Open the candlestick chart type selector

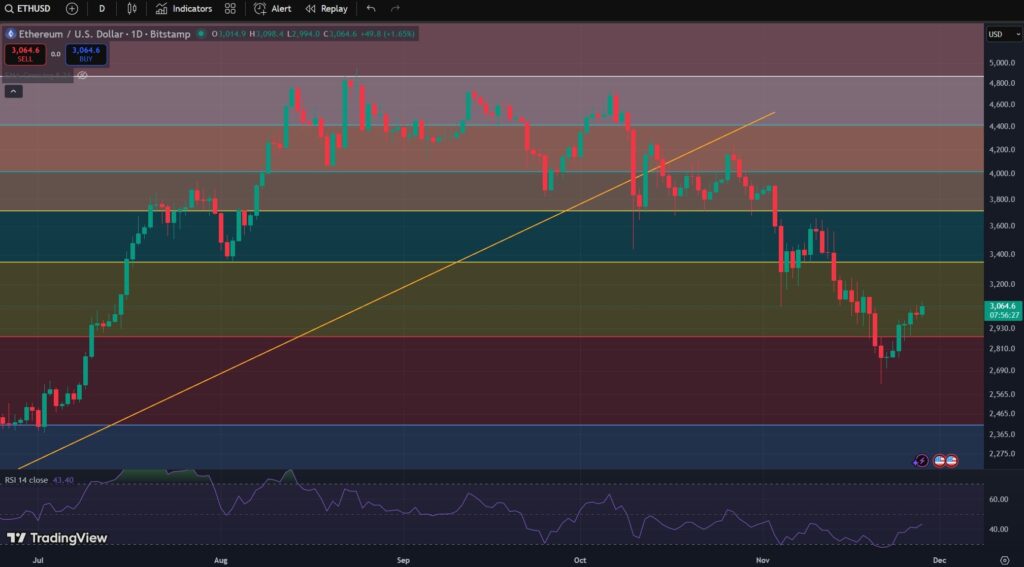tap(132, 9)
